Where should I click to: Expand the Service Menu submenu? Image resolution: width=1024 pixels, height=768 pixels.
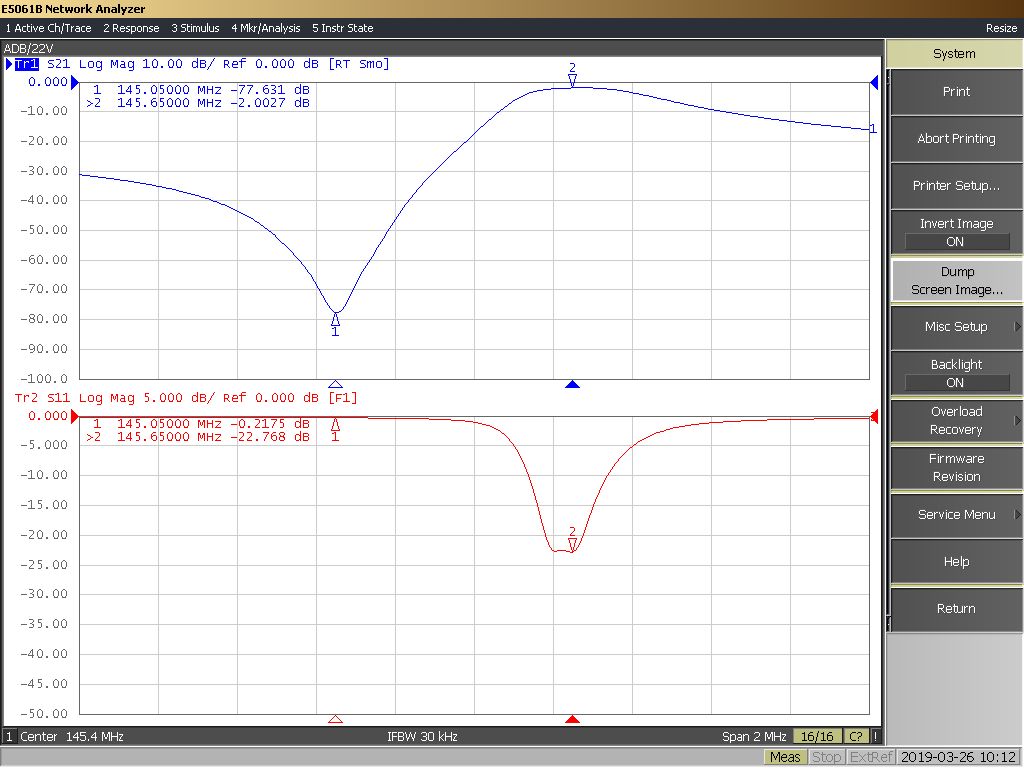coord(956,515)
